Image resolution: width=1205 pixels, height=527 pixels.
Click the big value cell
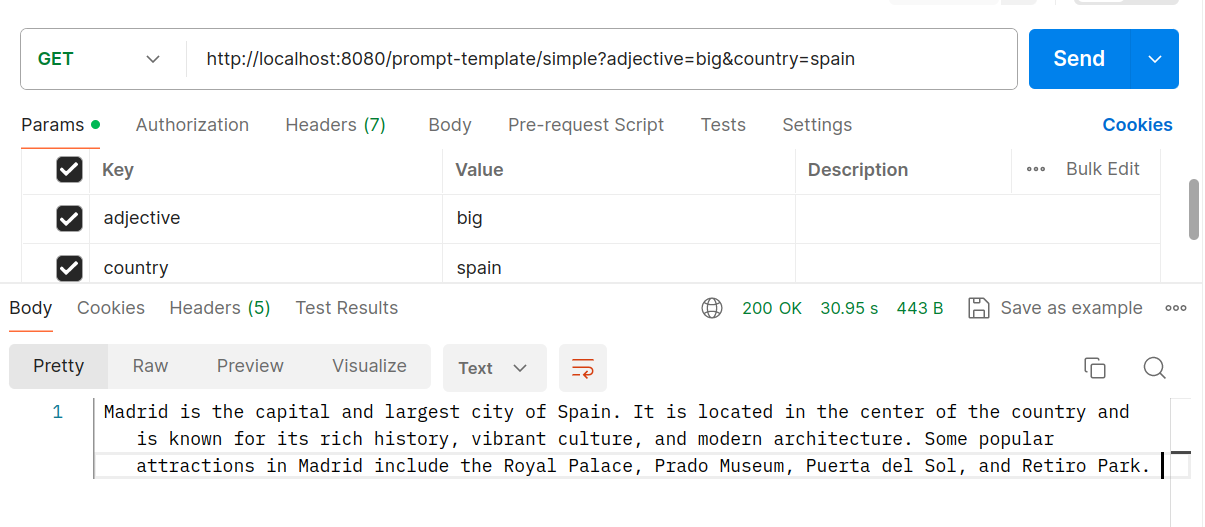(619, 218)
